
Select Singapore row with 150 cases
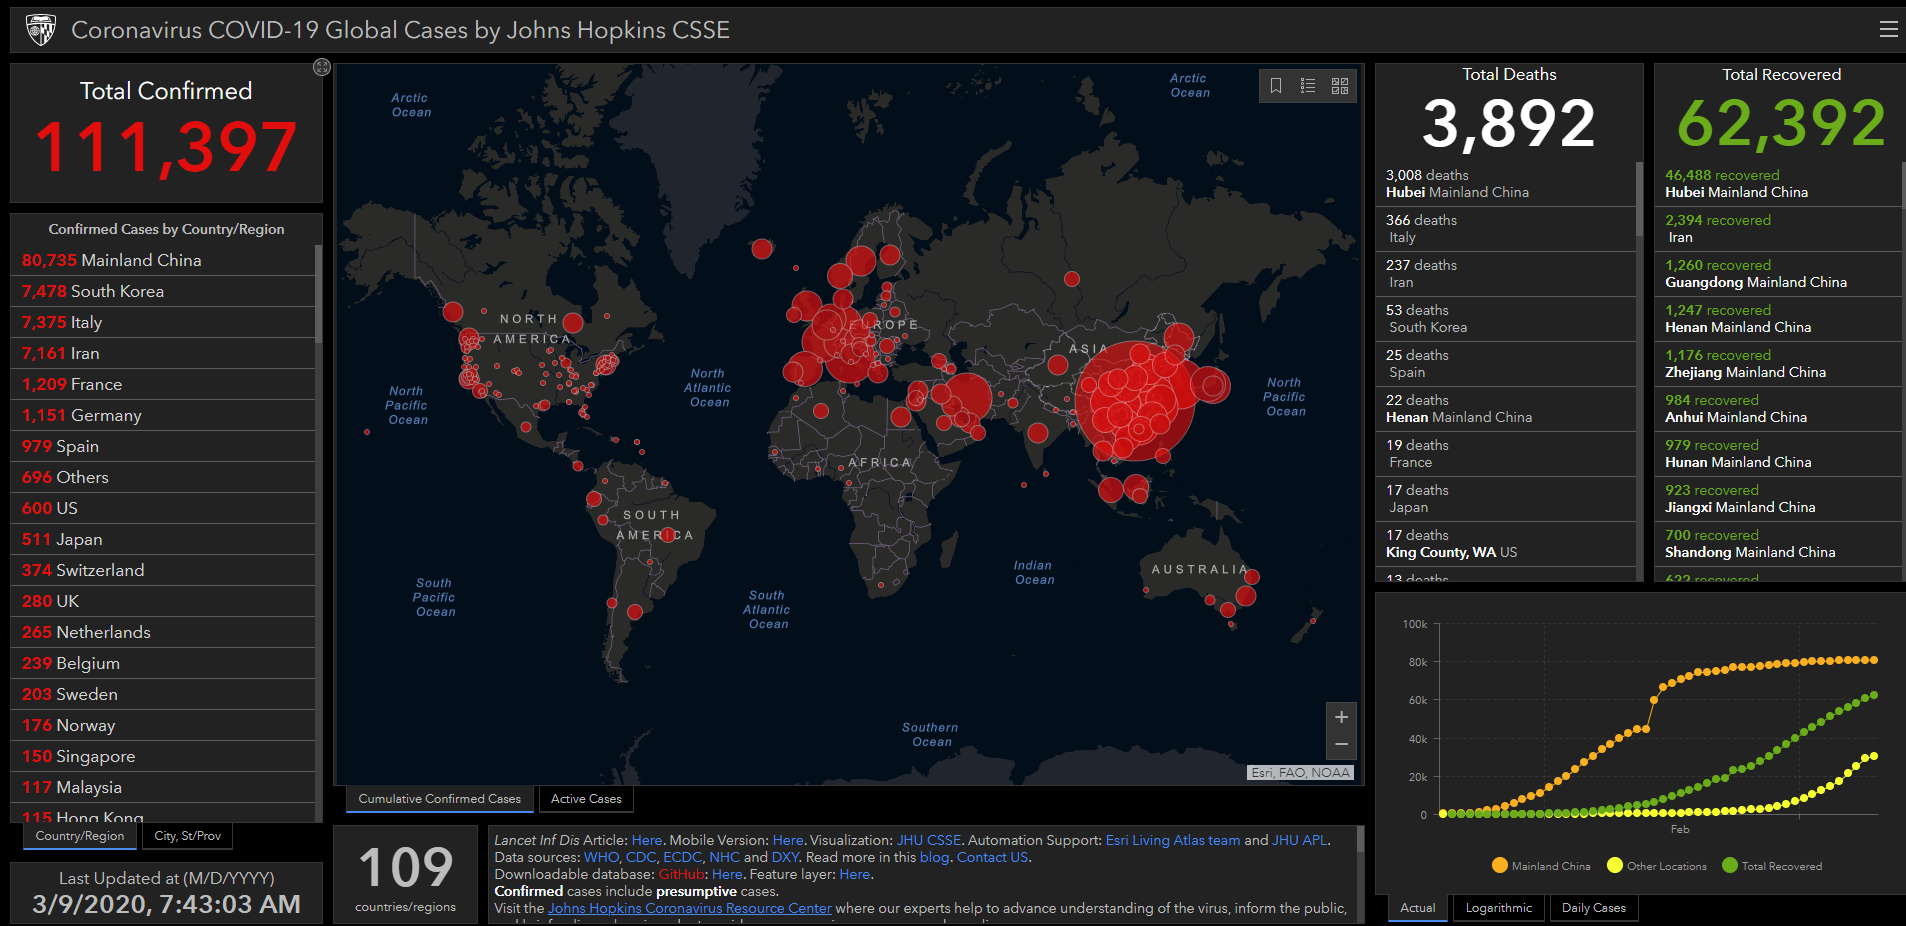163,756
